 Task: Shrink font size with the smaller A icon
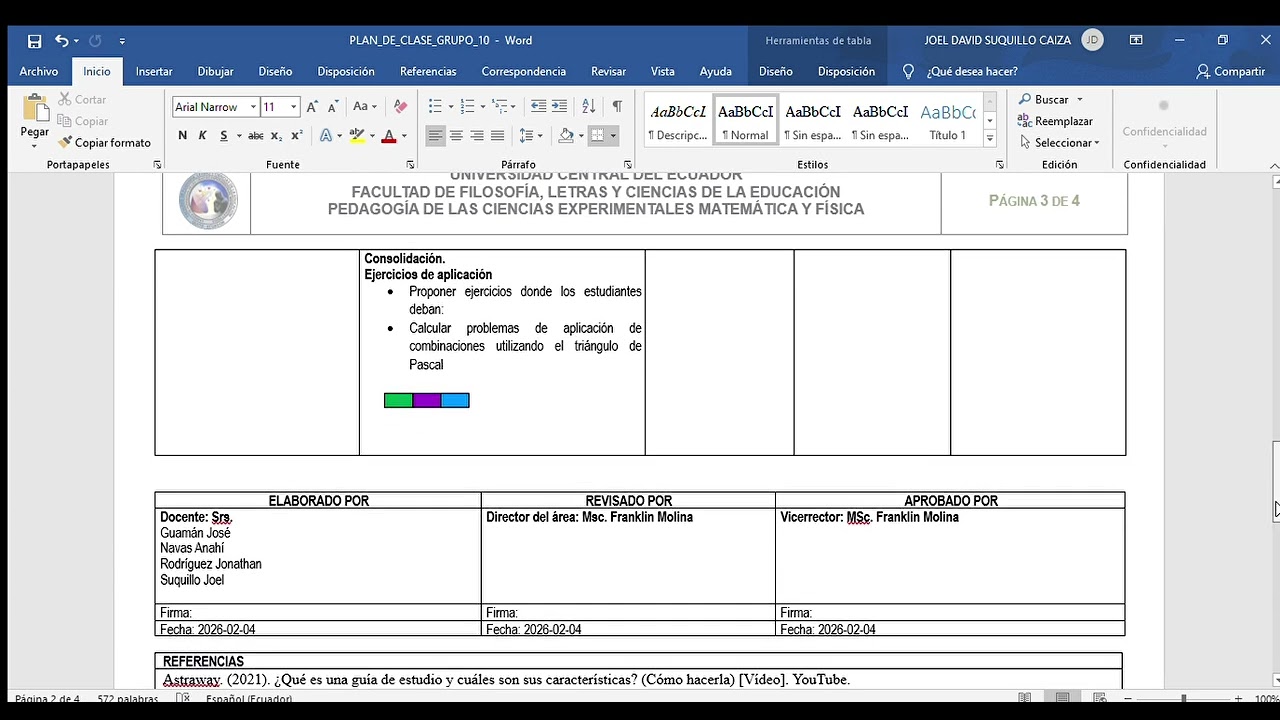[332, 107]
